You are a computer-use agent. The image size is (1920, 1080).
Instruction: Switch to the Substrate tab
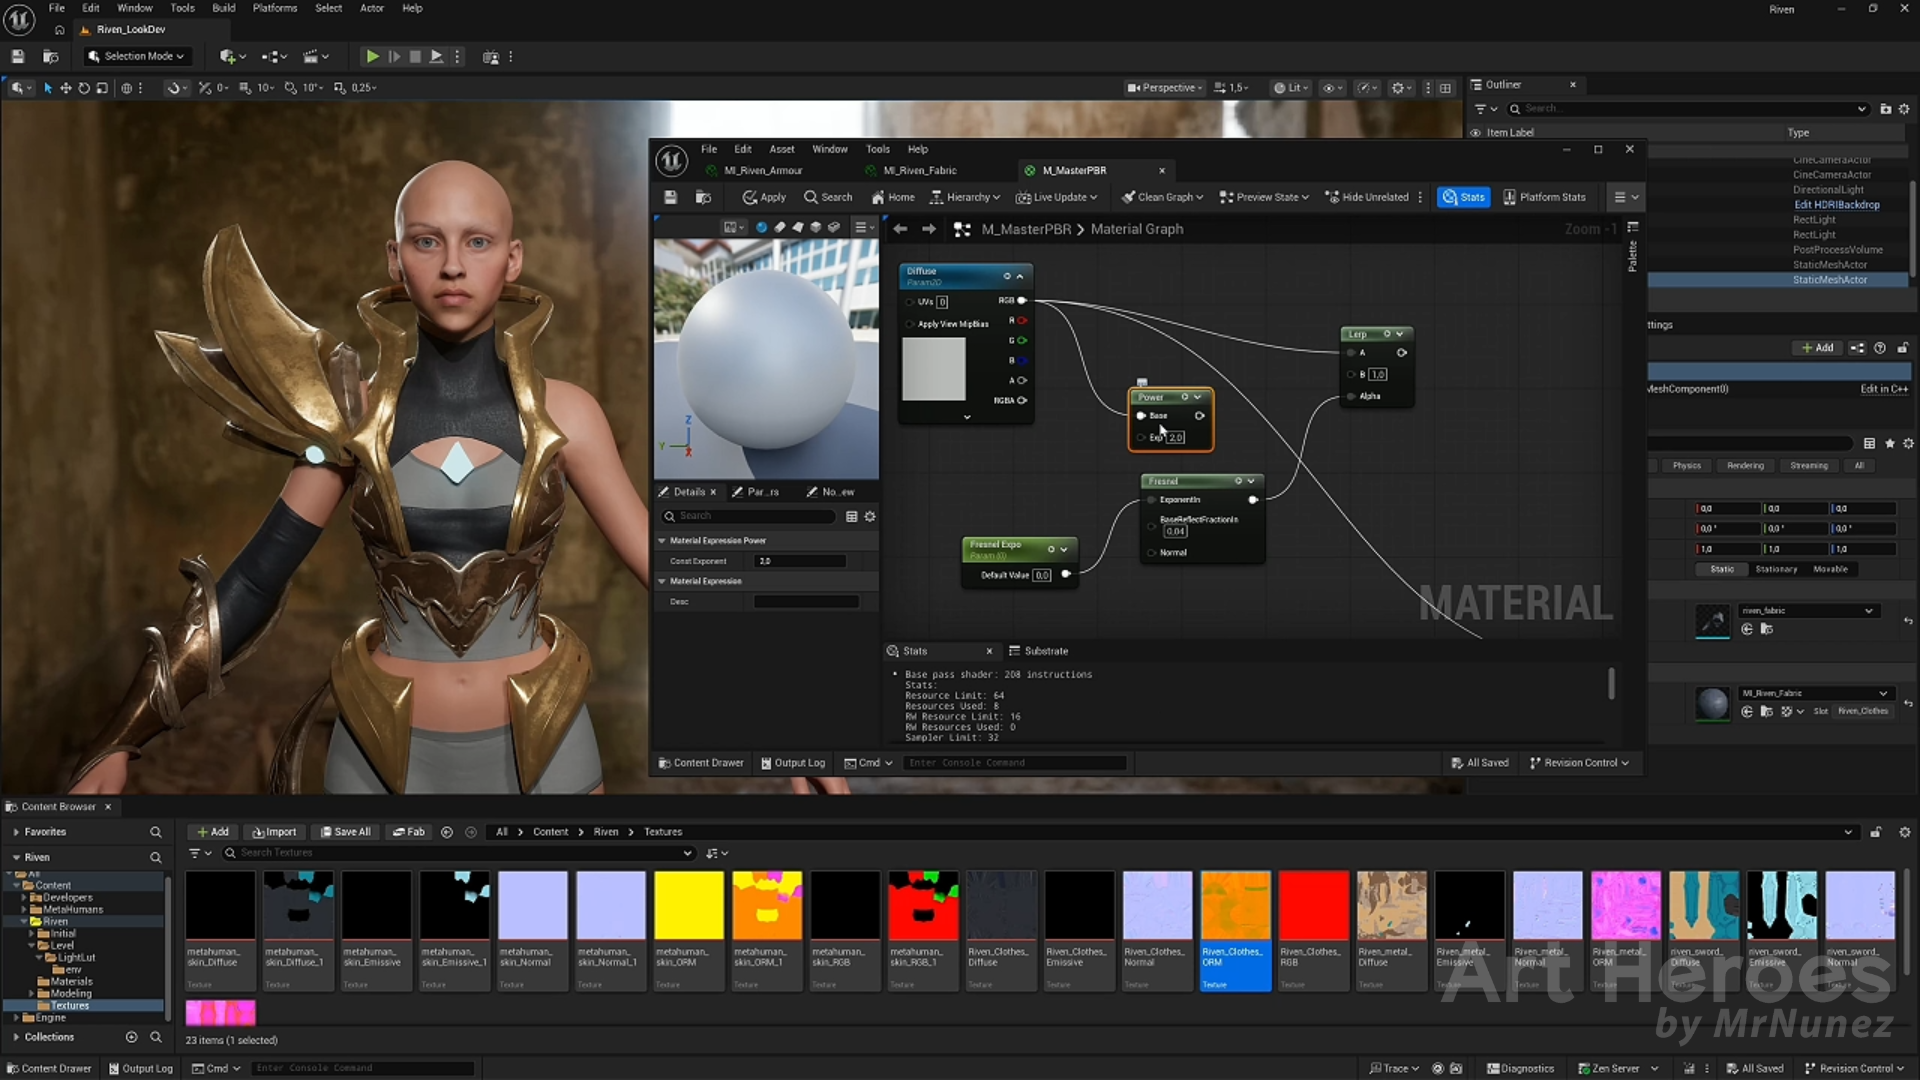1037,651
